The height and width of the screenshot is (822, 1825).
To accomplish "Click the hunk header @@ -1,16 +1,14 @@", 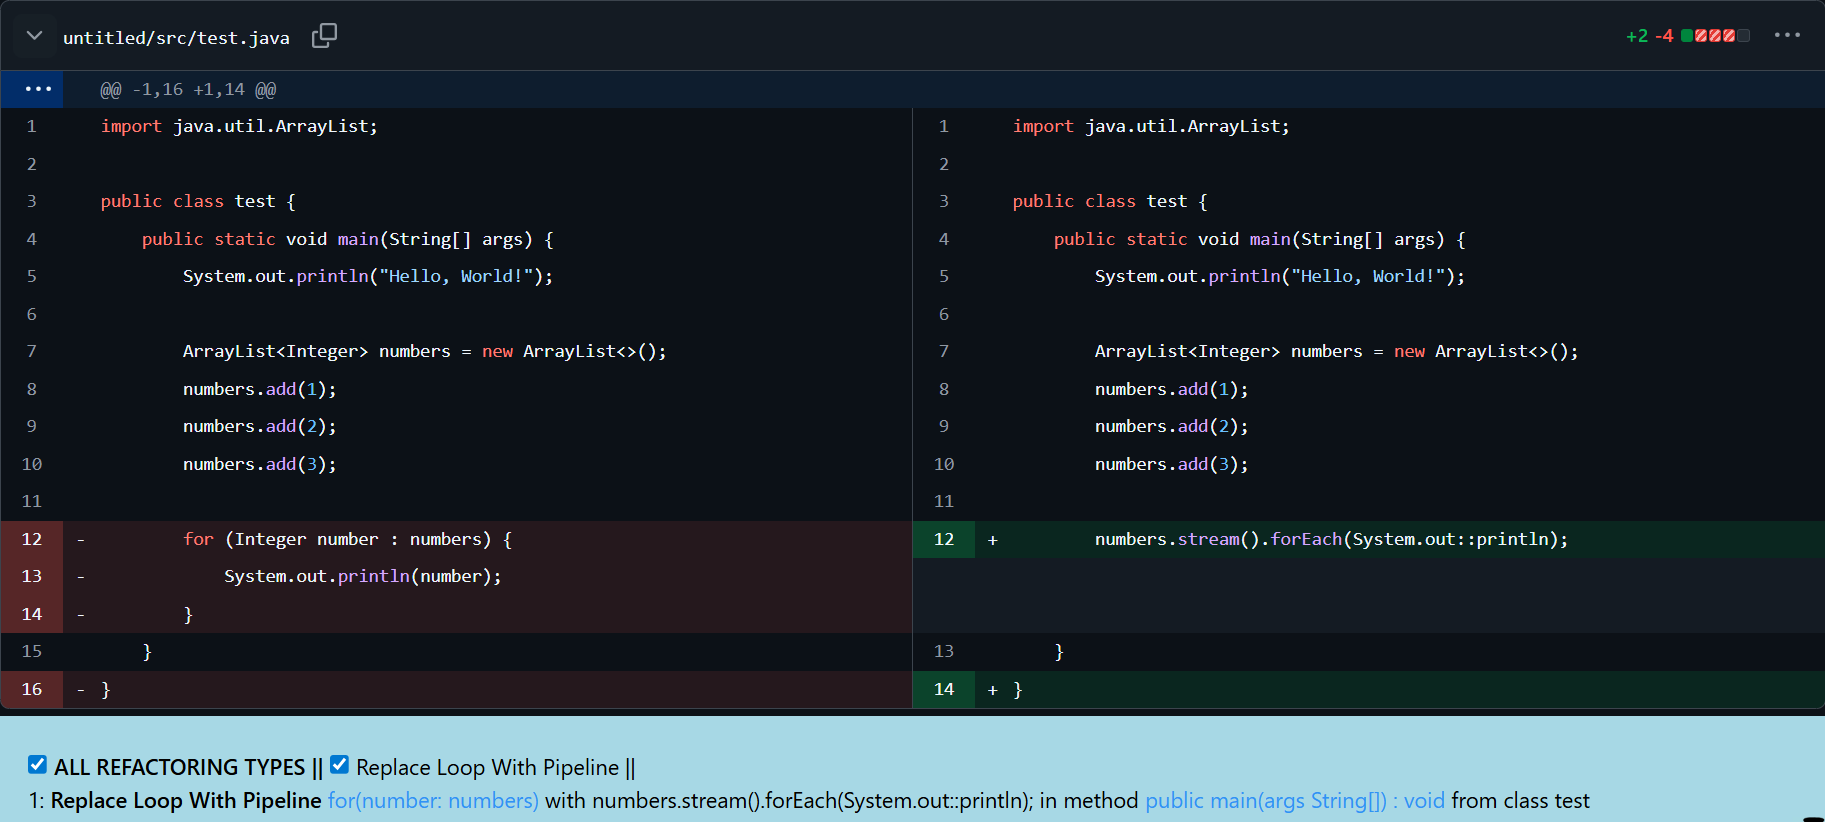I will coord(188,90).
